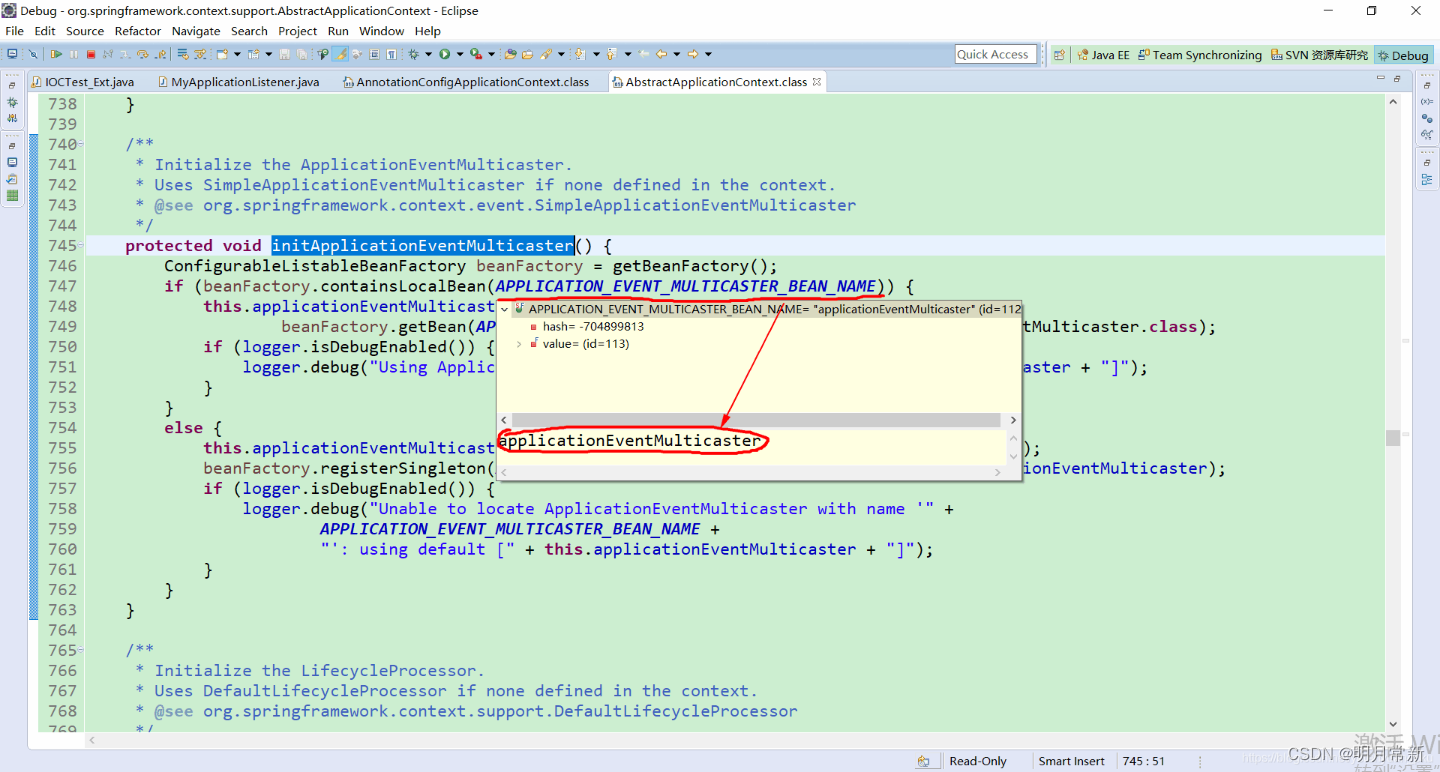
Task: Click the Outline view icon in right trim
Action: [1427, 179]
